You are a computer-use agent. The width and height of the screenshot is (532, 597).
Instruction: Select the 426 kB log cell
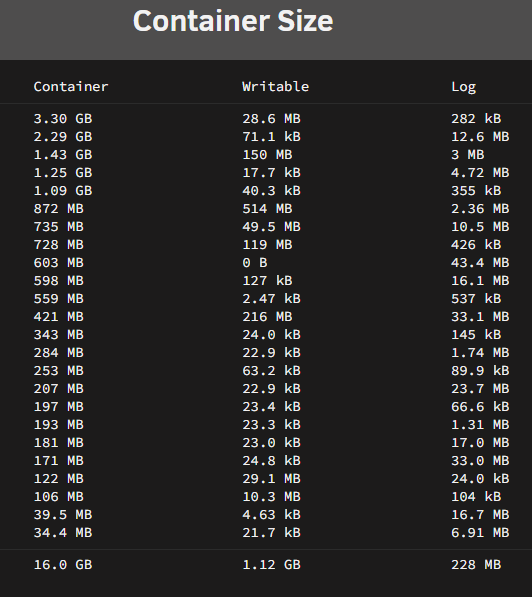(476, 245)
